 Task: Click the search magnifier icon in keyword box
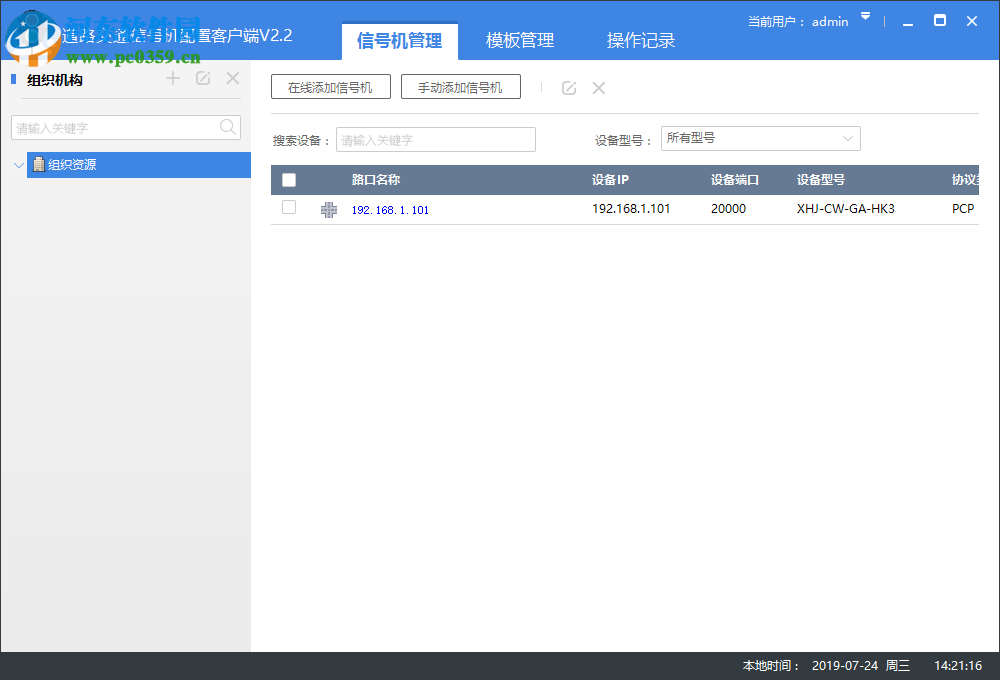point(228,128)
